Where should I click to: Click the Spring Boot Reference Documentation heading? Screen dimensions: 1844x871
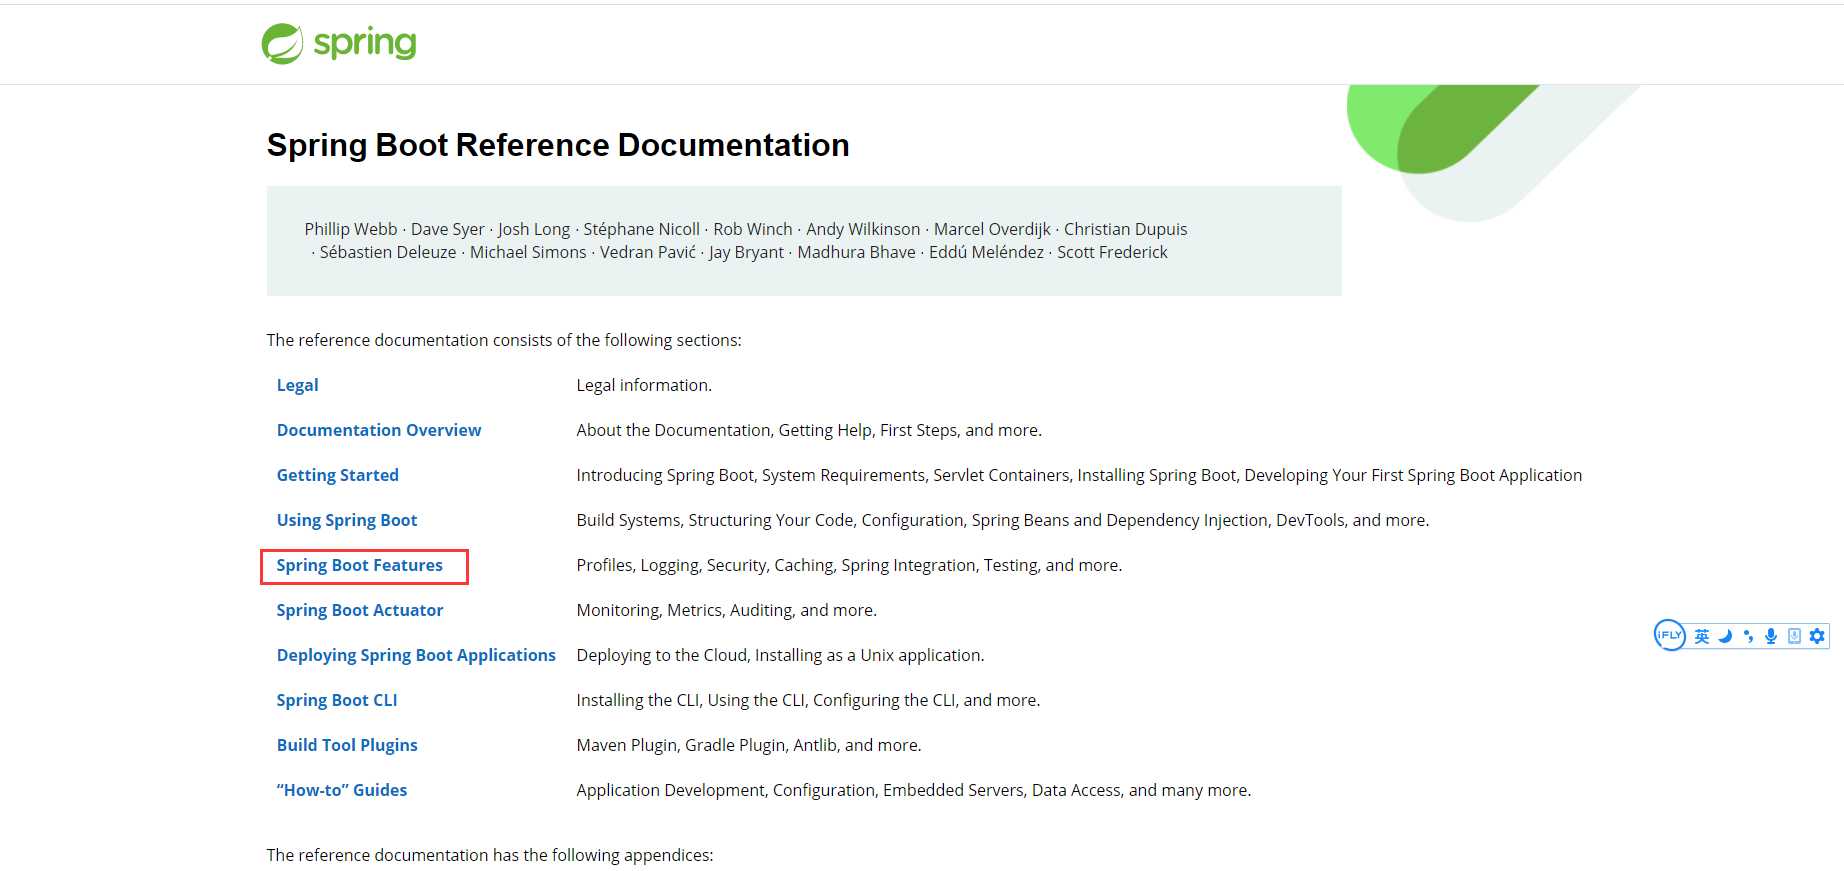tap(558, 145)
